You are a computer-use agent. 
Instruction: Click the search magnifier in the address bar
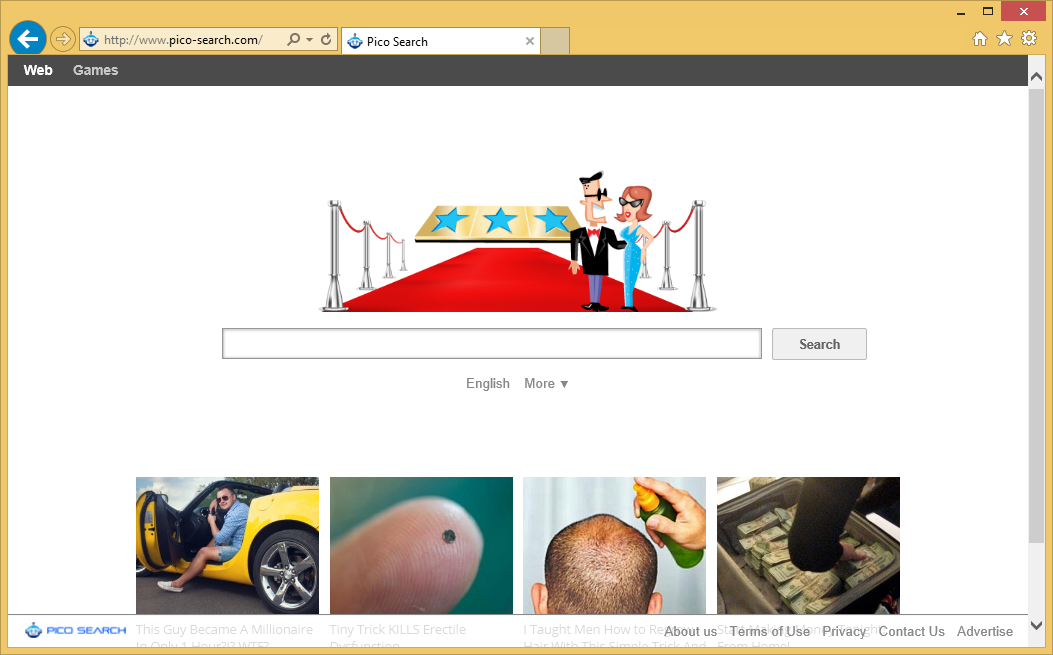coord(291,38)
